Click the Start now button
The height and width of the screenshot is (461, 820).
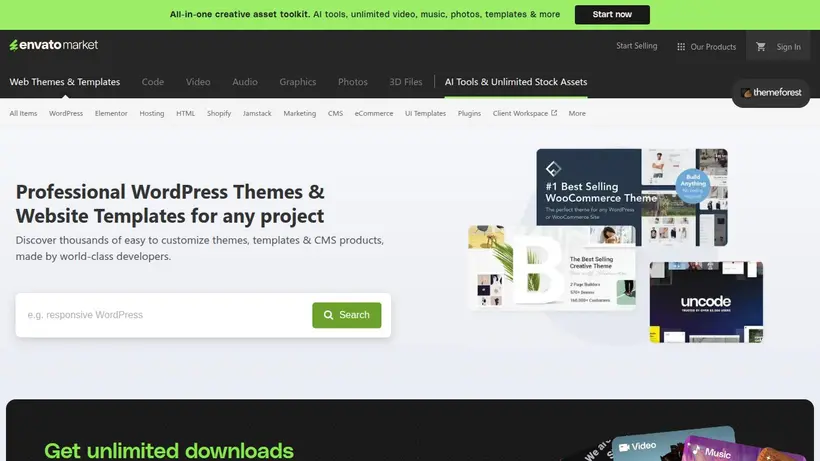pyautogui.click(x=612, y=15)
